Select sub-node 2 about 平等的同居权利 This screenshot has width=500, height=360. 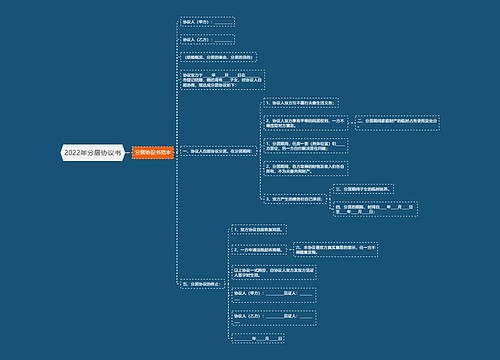coord(306,123)
